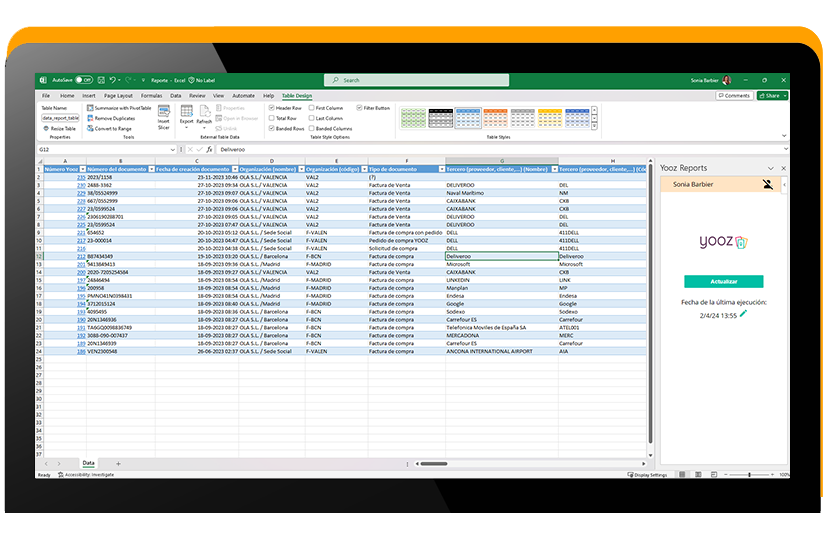Click Convert to Range tool

[110, 129]
